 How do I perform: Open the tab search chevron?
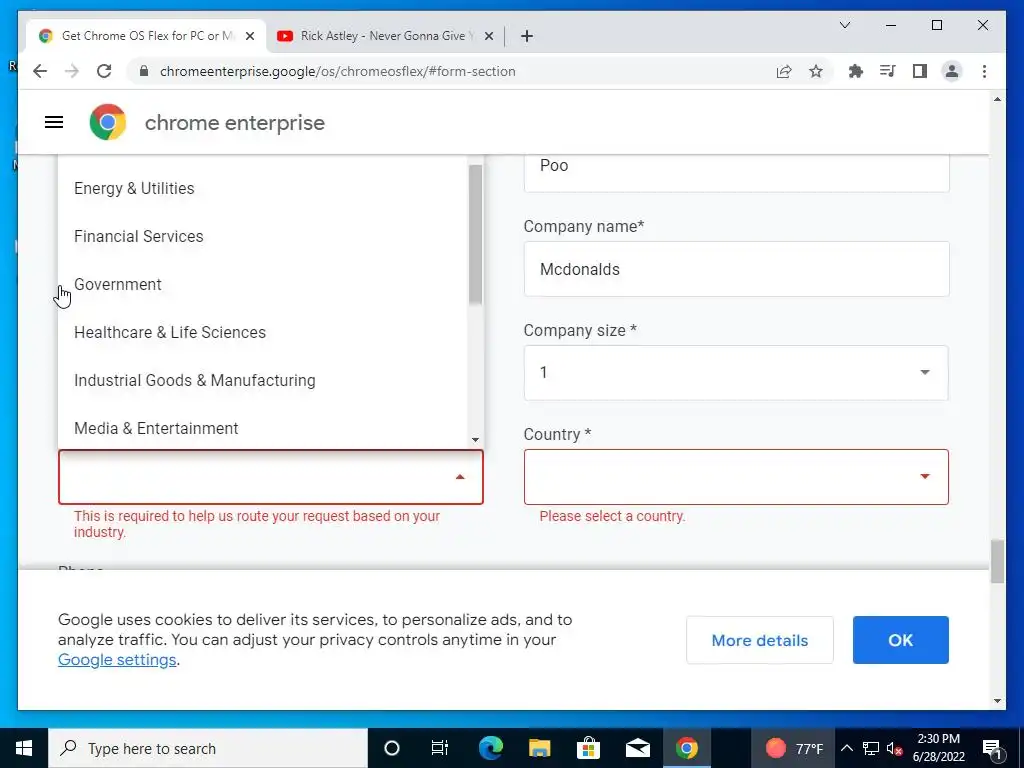pyautogui.click(x=844, y=25)
